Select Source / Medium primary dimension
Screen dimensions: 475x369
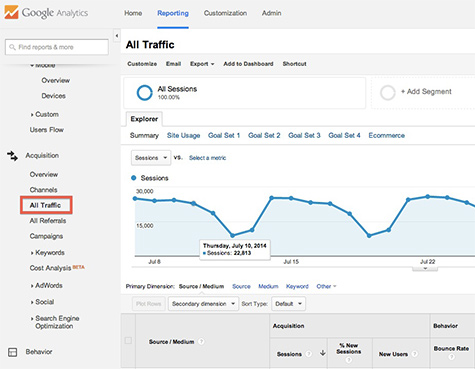(201, 286)
